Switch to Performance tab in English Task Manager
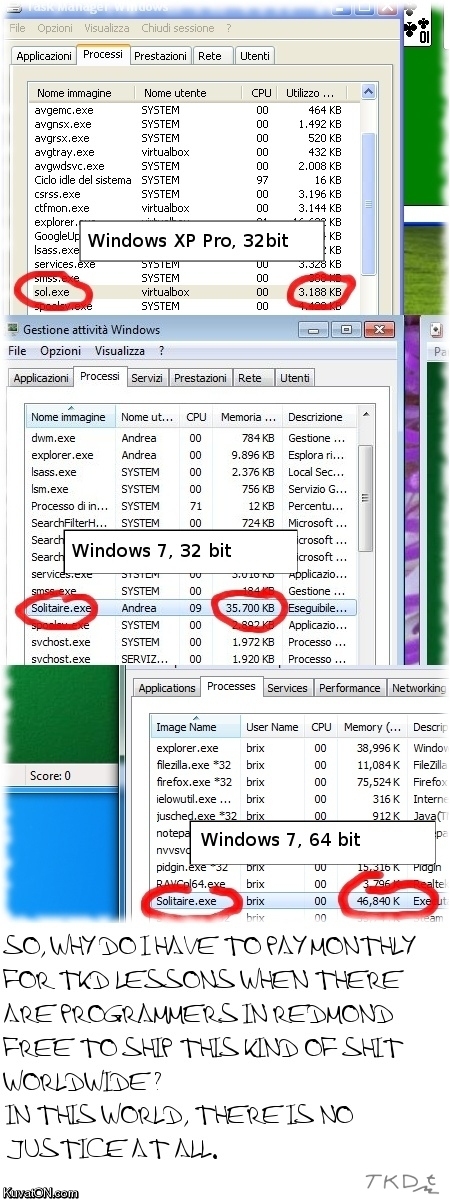Viewport: 450px width, 1200px height. (350, 688)
